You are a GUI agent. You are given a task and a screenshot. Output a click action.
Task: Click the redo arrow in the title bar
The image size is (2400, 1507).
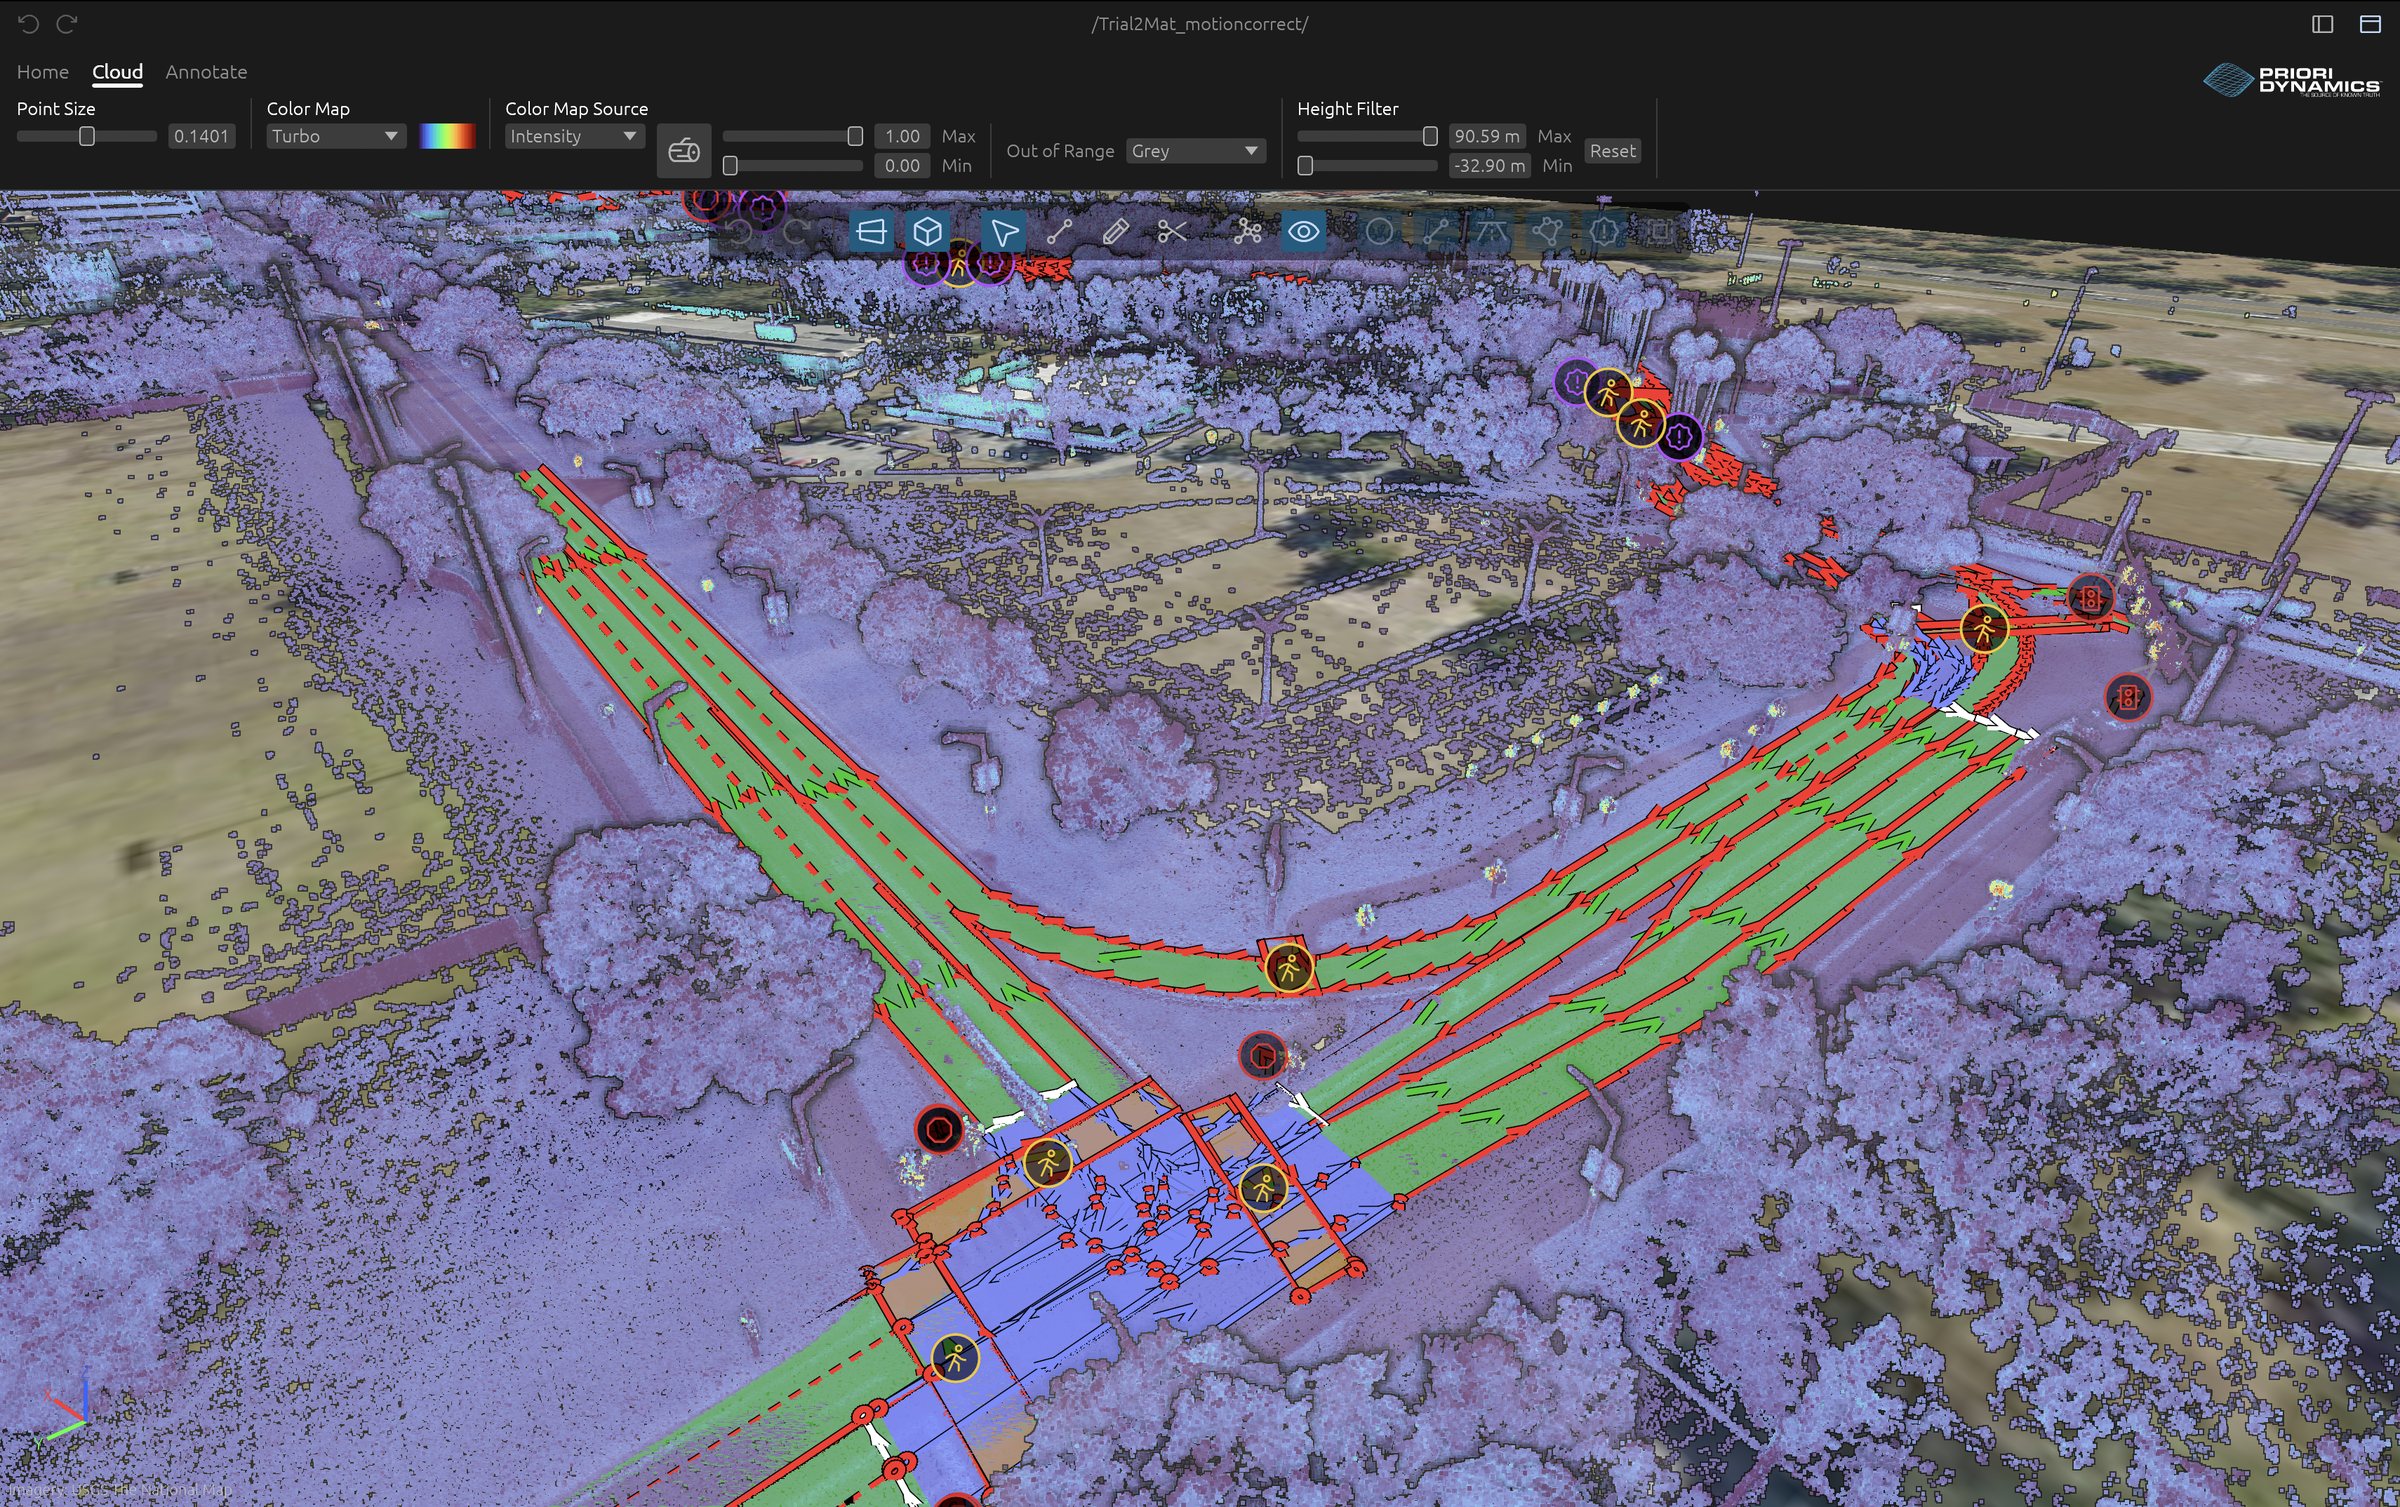[x=67, y=24]
